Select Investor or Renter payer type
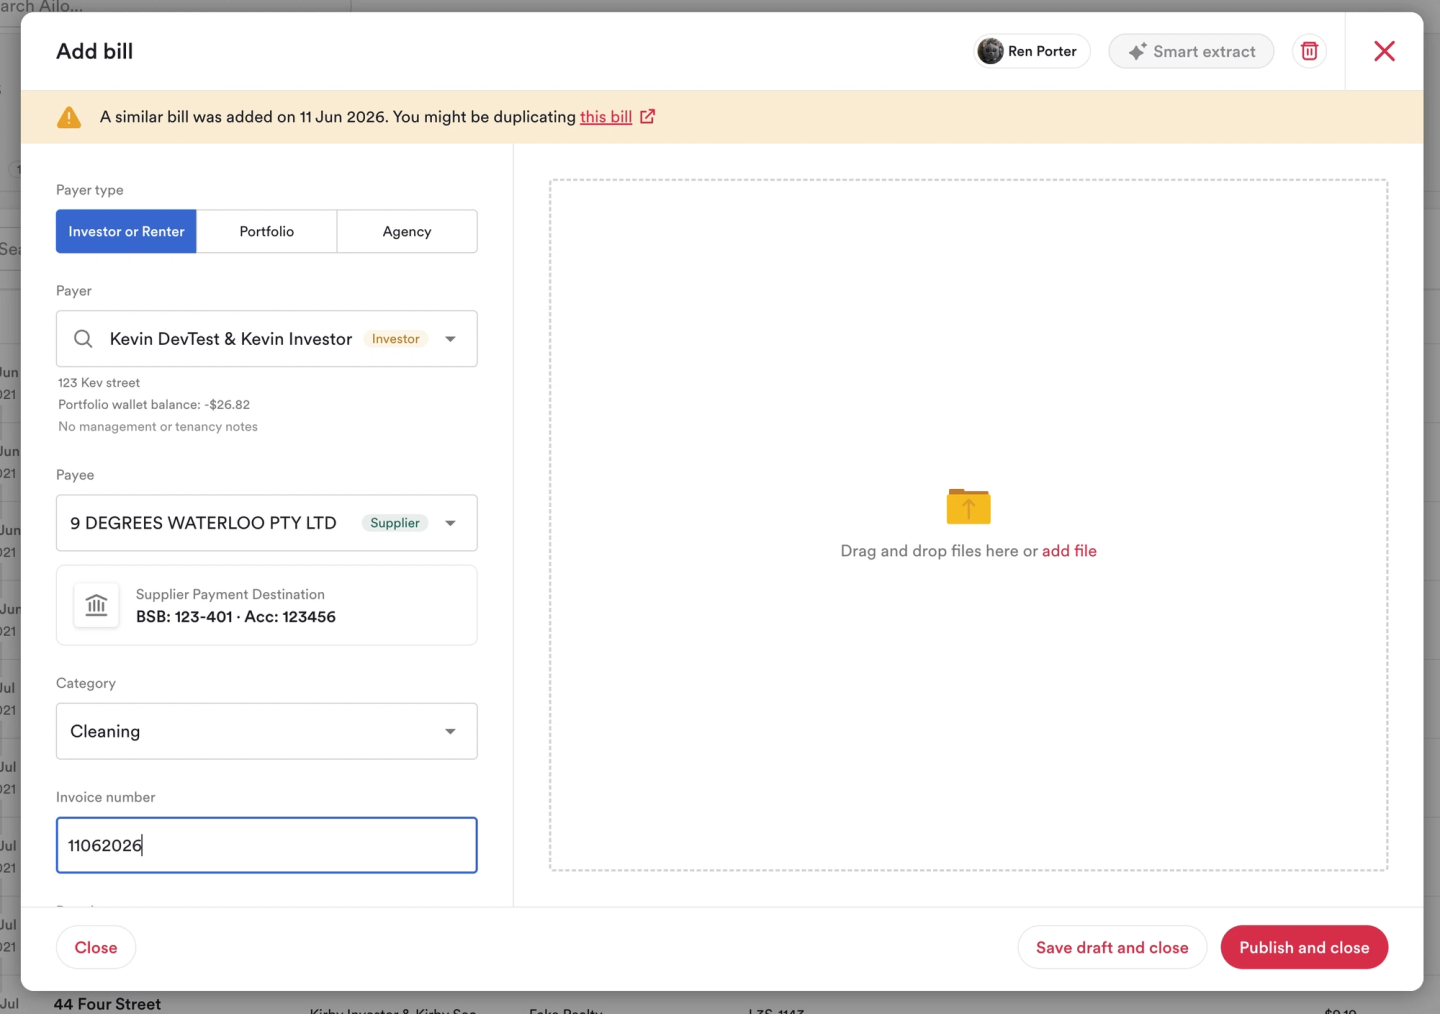The image size is (1440, 1014). tap(126, 231)
